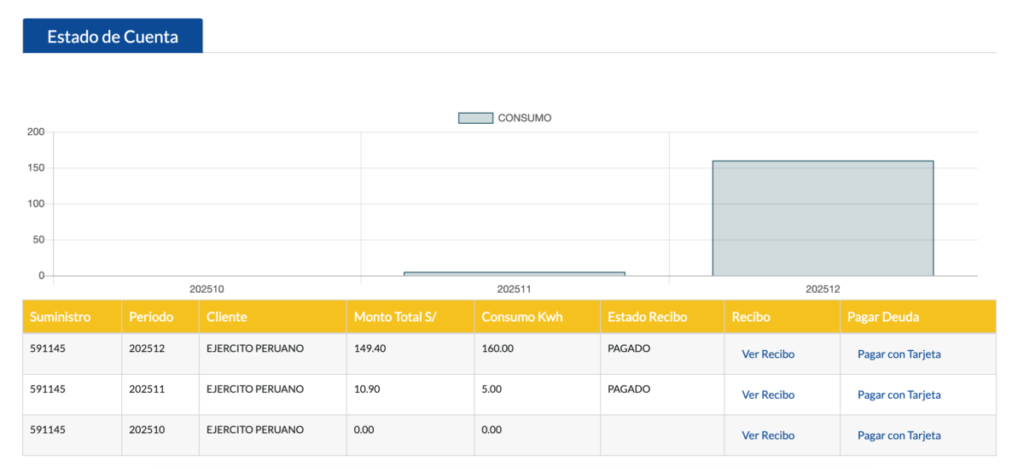Click the 202511 consumption bar
The image size is (1024, 468).
point(514,273)
